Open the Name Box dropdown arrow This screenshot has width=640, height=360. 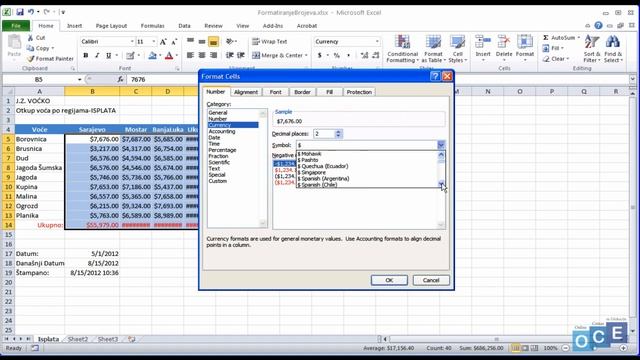point(80,79)
